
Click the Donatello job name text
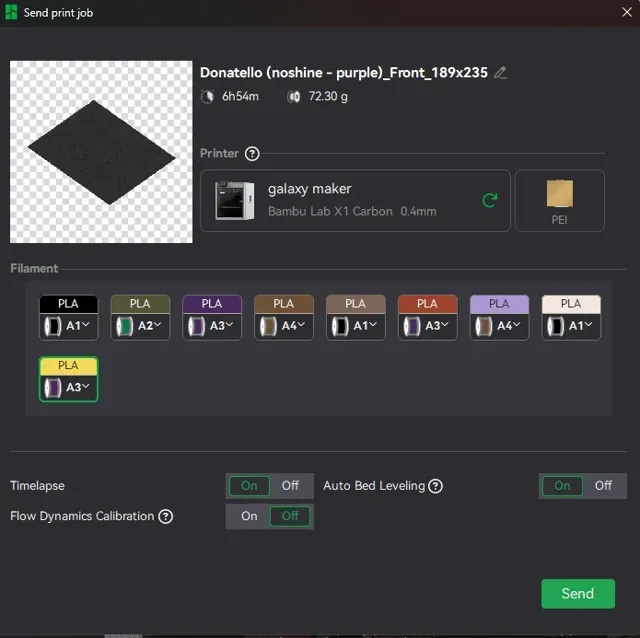[344, 73]
